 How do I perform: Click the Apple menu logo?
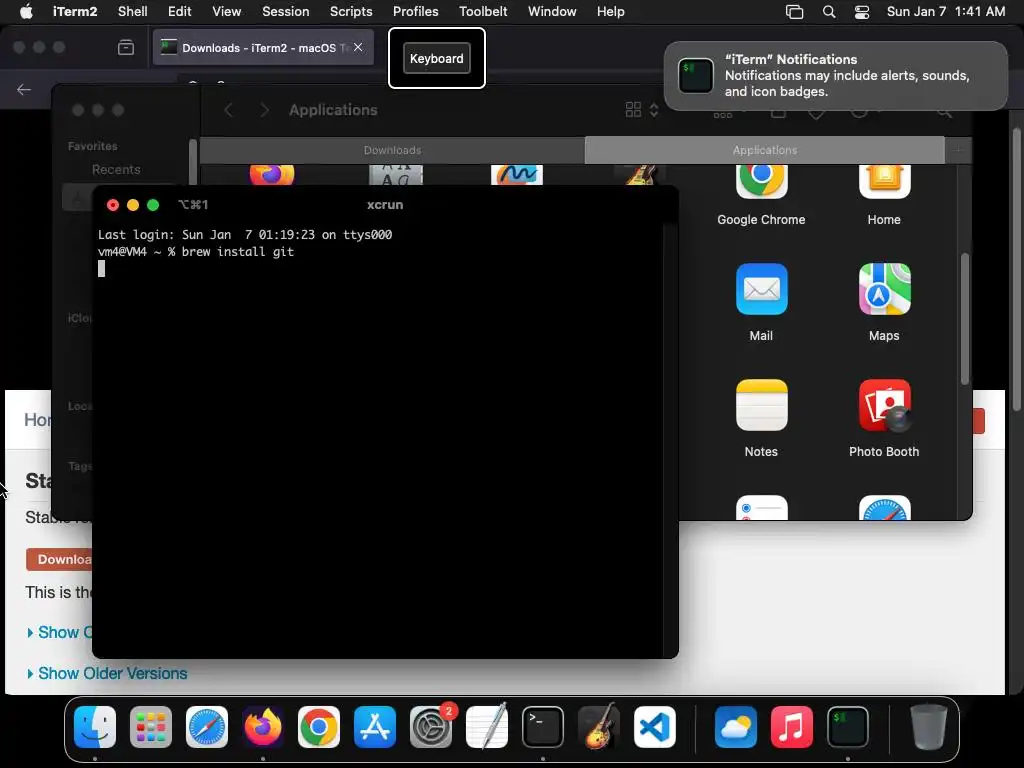point(26,12)
